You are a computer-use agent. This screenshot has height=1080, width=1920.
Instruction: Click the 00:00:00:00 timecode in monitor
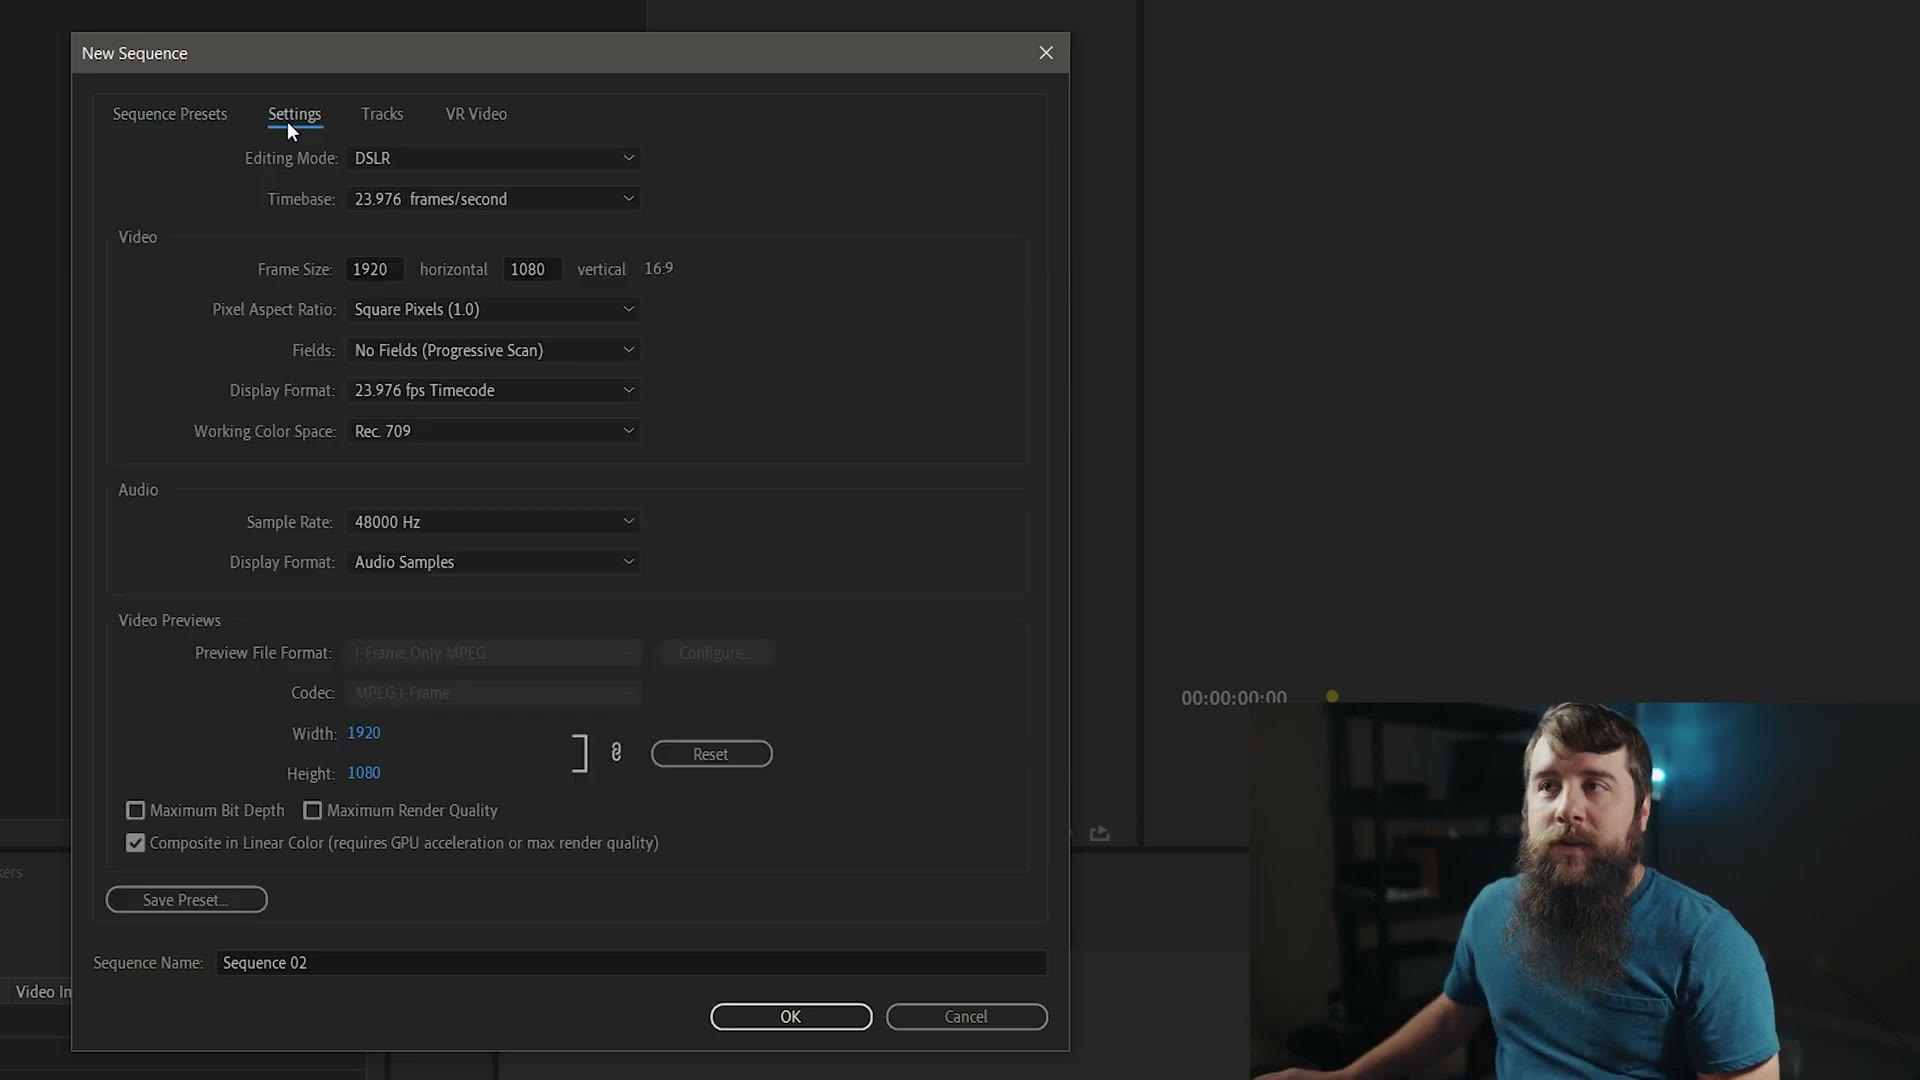coord(1234,698)
